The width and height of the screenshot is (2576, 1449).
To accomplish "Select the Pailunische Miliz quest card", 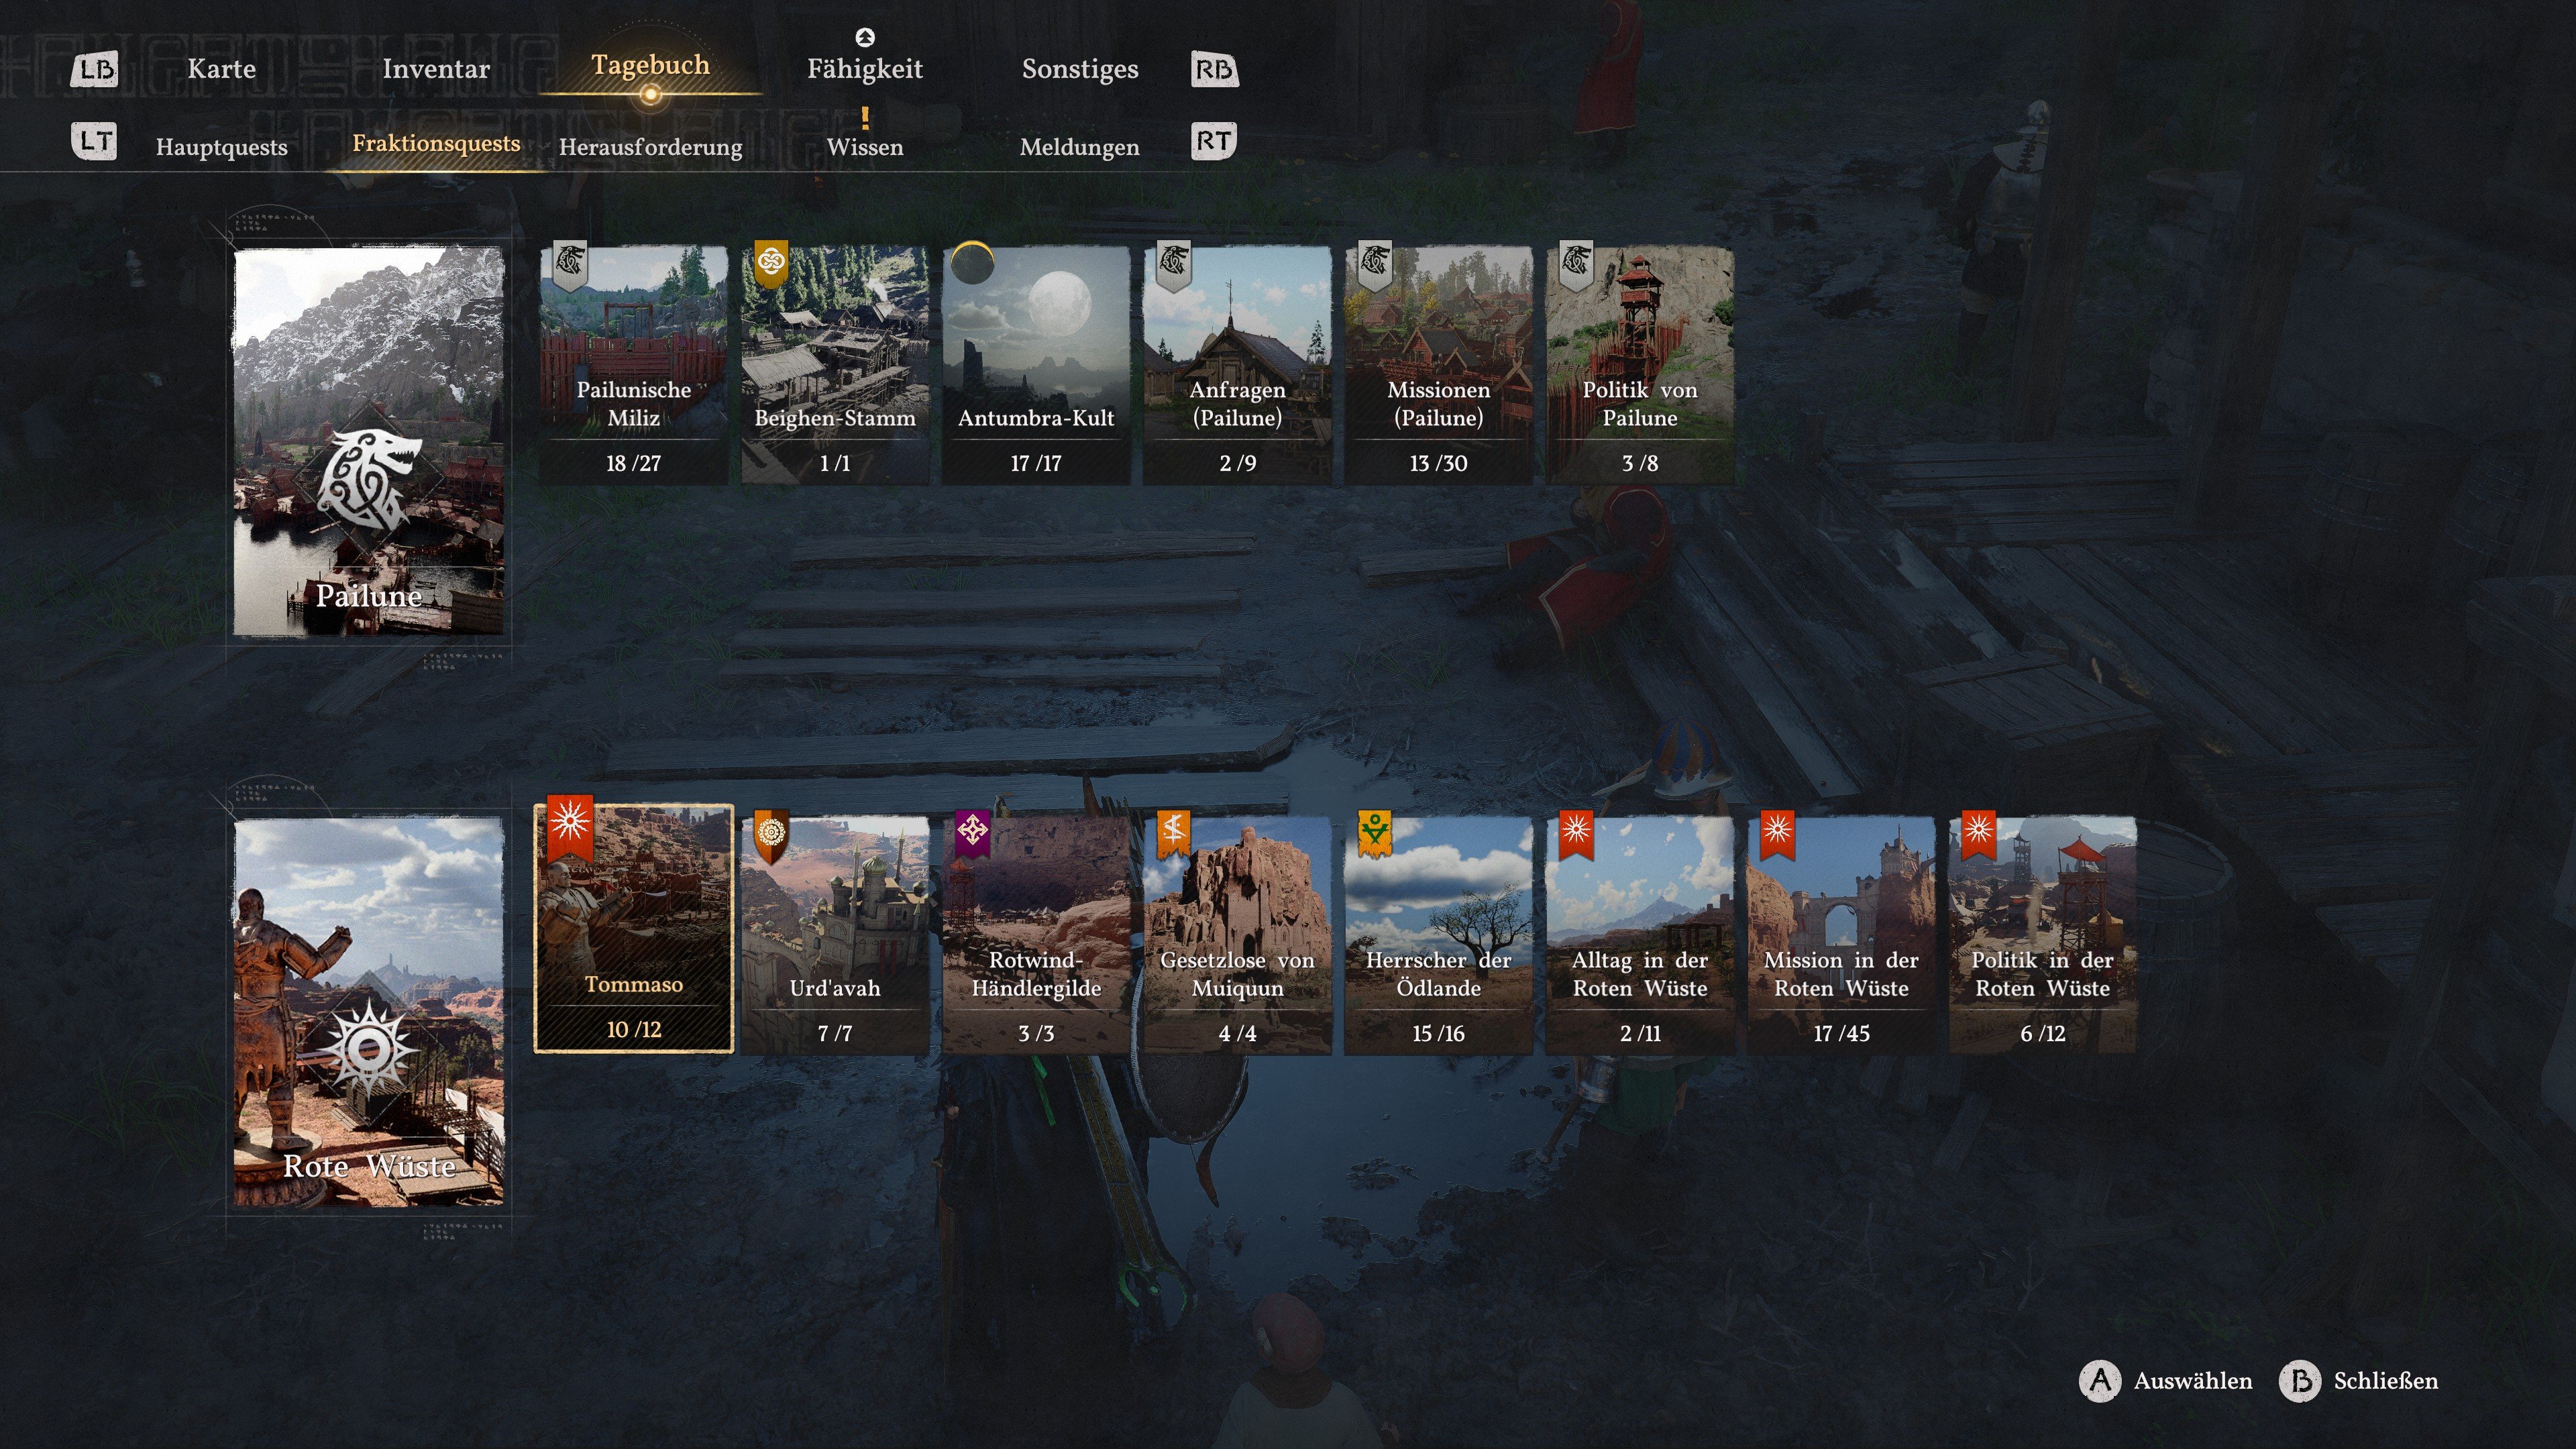I will coord(634,366).
